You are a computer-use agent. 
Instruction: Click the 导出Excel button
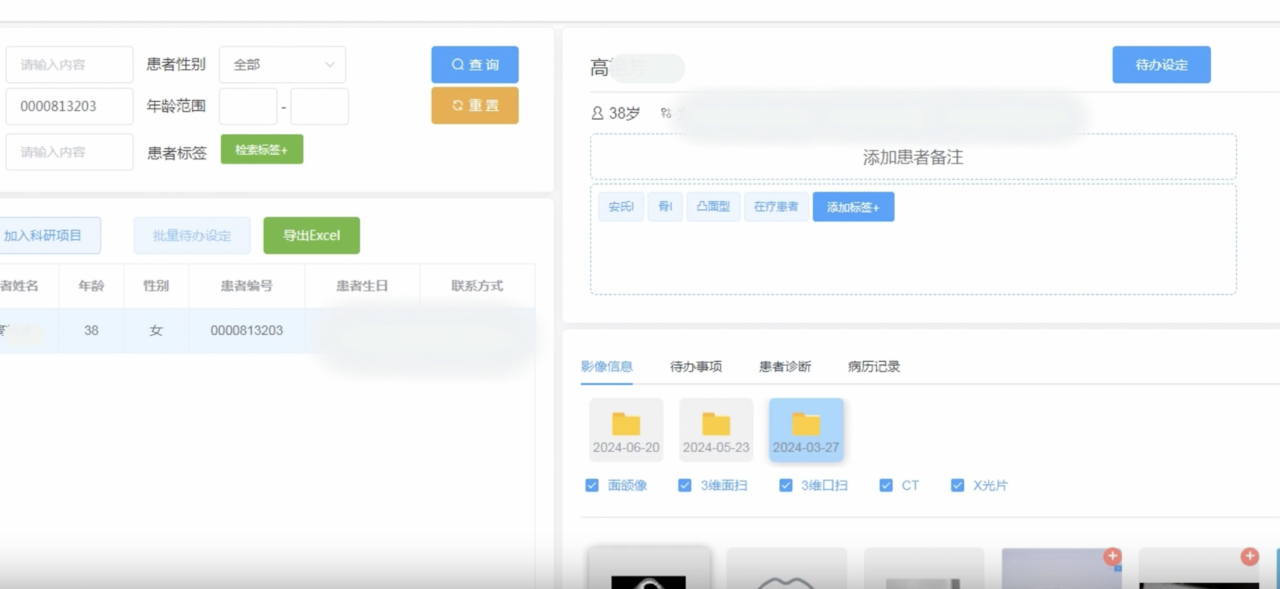click(311, 236)
